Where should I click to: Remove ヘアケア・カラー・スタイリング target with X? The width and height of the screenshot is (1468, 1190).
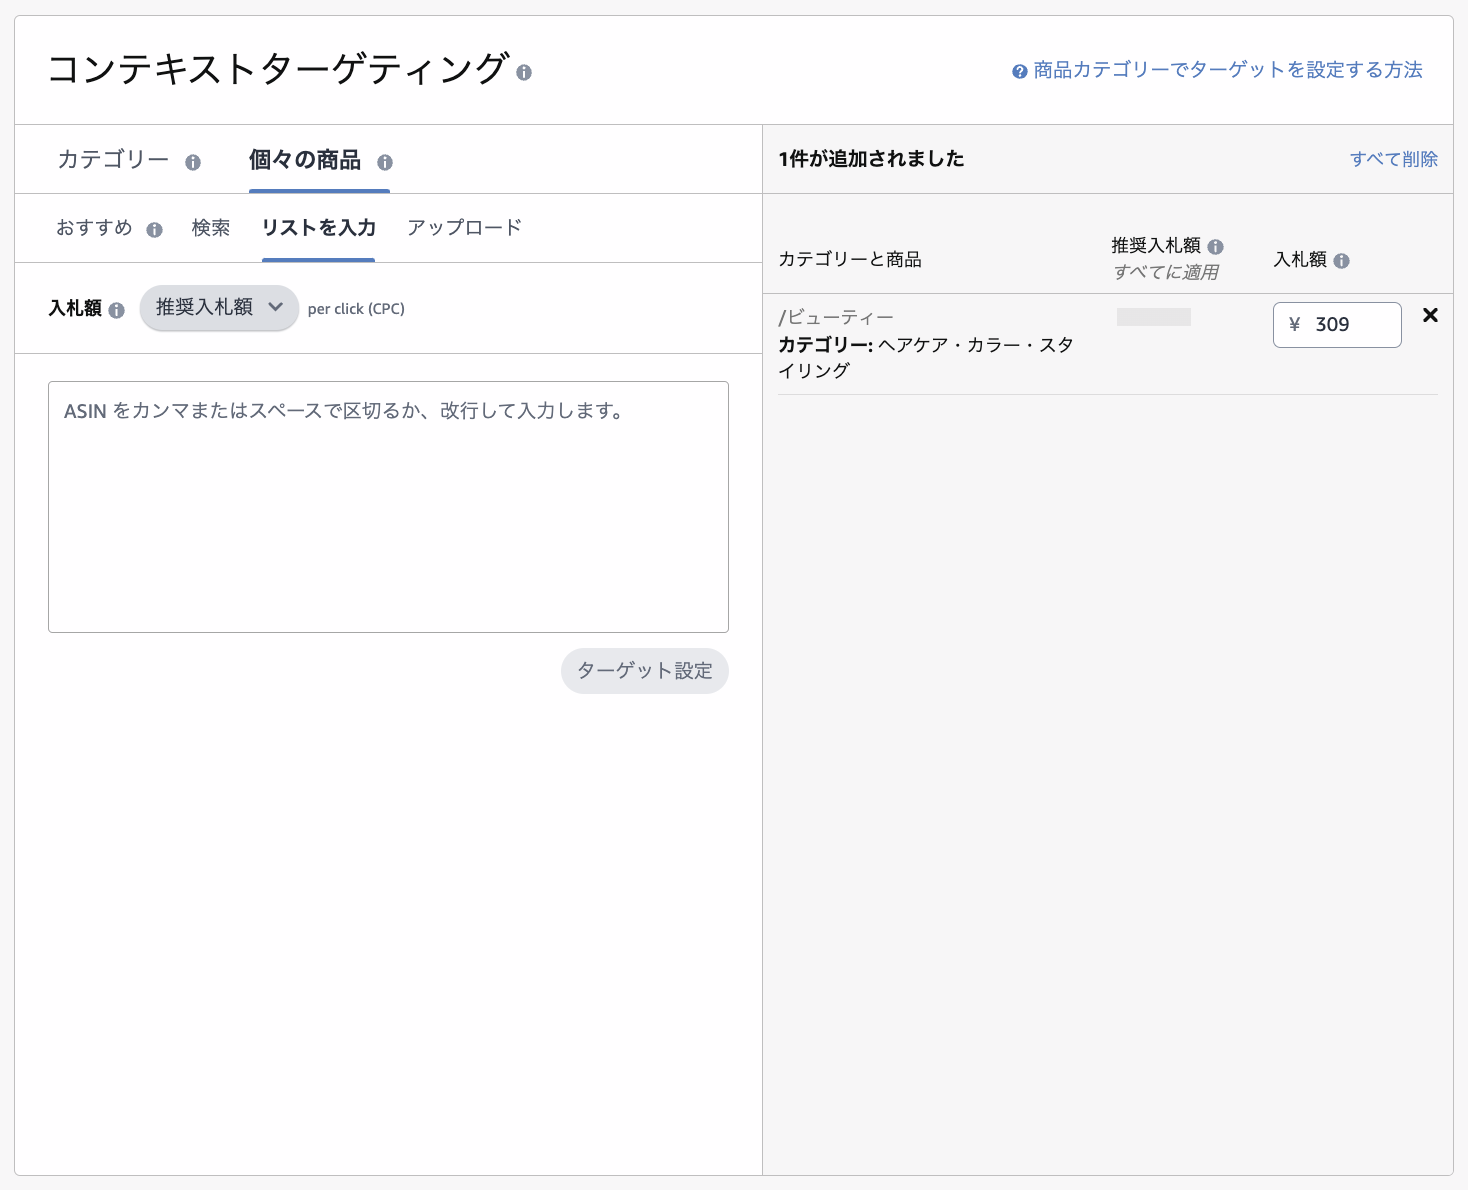[x=1430, y=316]
